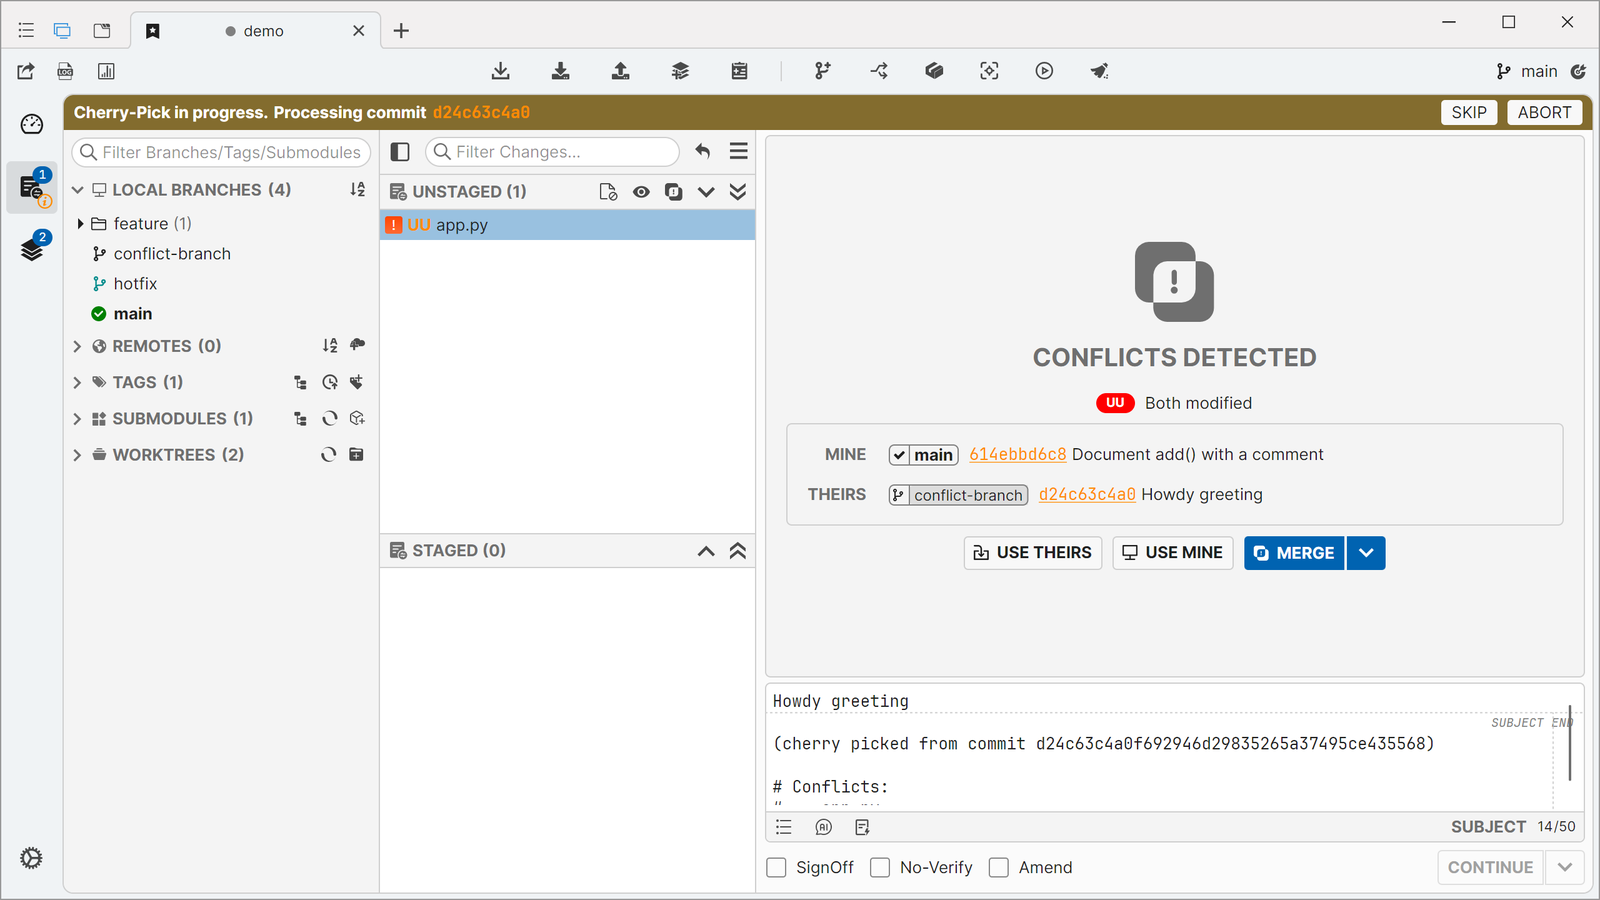Image resolution: width=1600 pixels, height=900 pixels.
Task: Open the CONTINUE dropdown arrow
Action: coord(1565,868)
